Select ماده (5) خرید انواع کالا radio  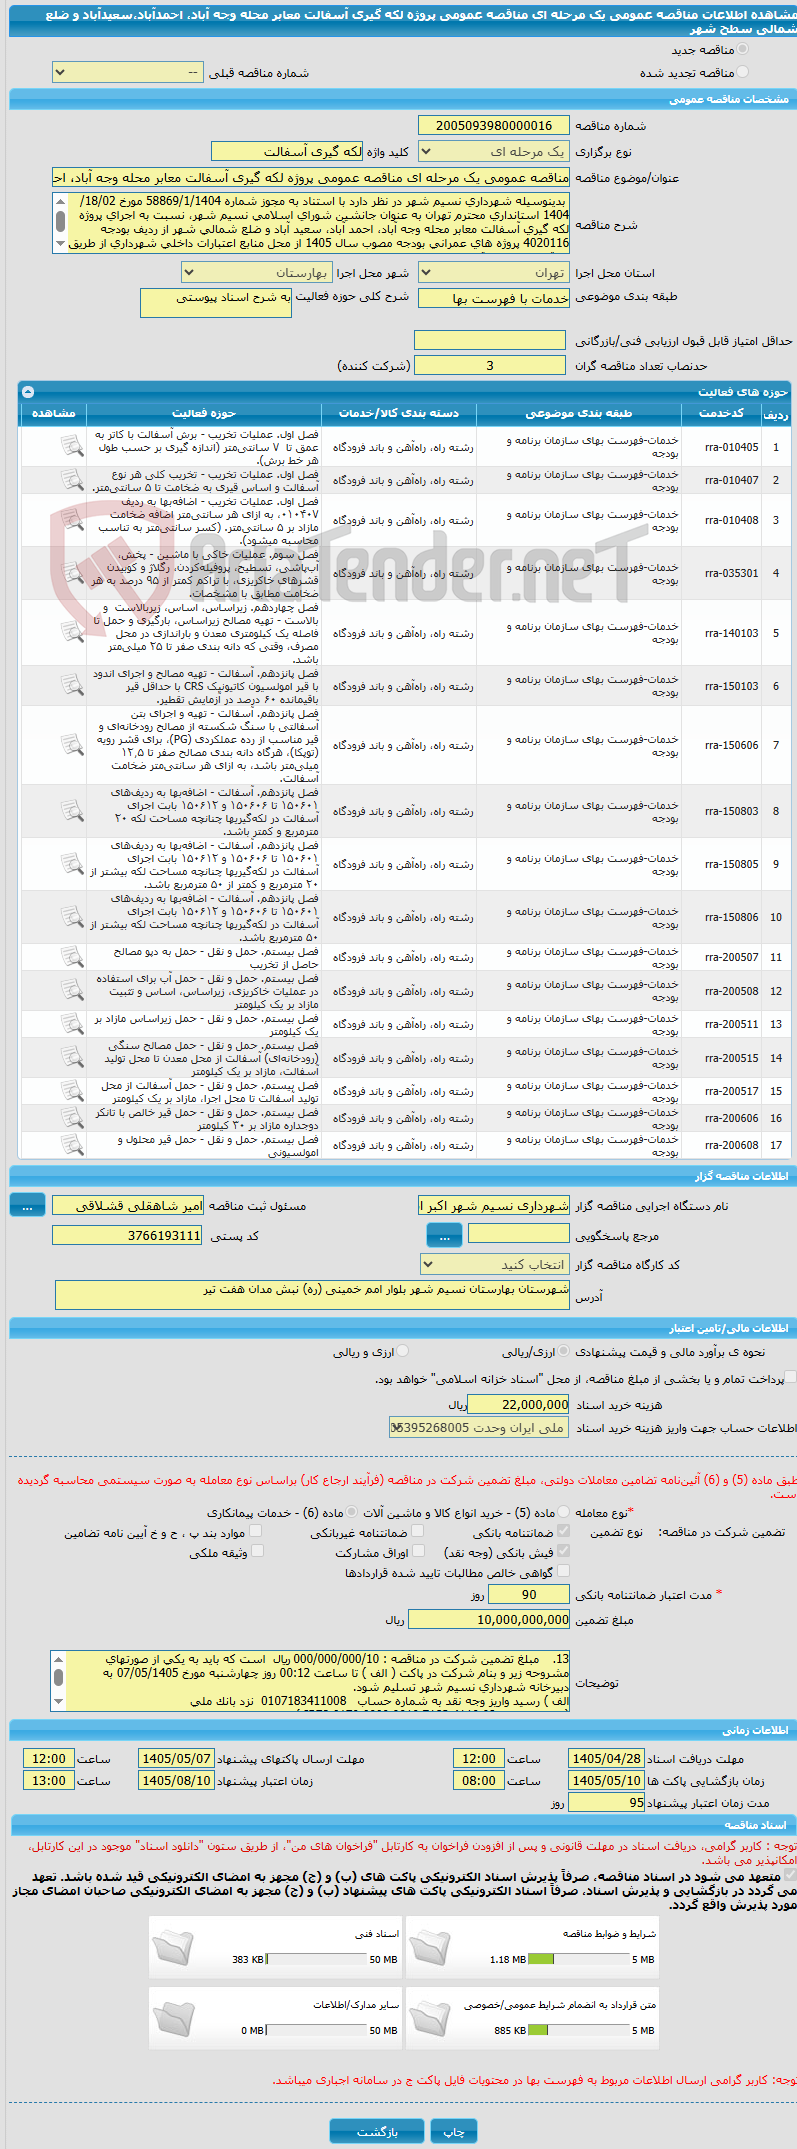[x=564, y=1512]
